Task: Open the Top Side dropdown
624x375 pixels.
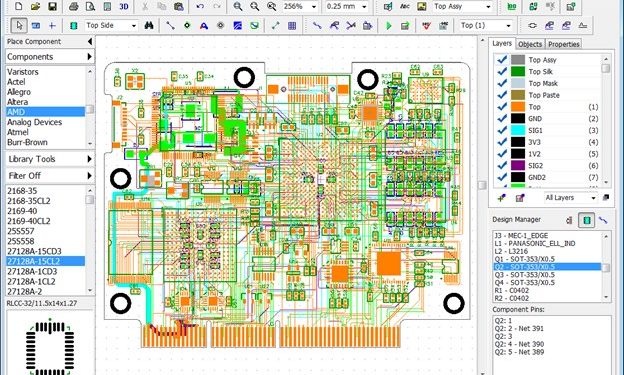Action: click(x=134, y=25)
